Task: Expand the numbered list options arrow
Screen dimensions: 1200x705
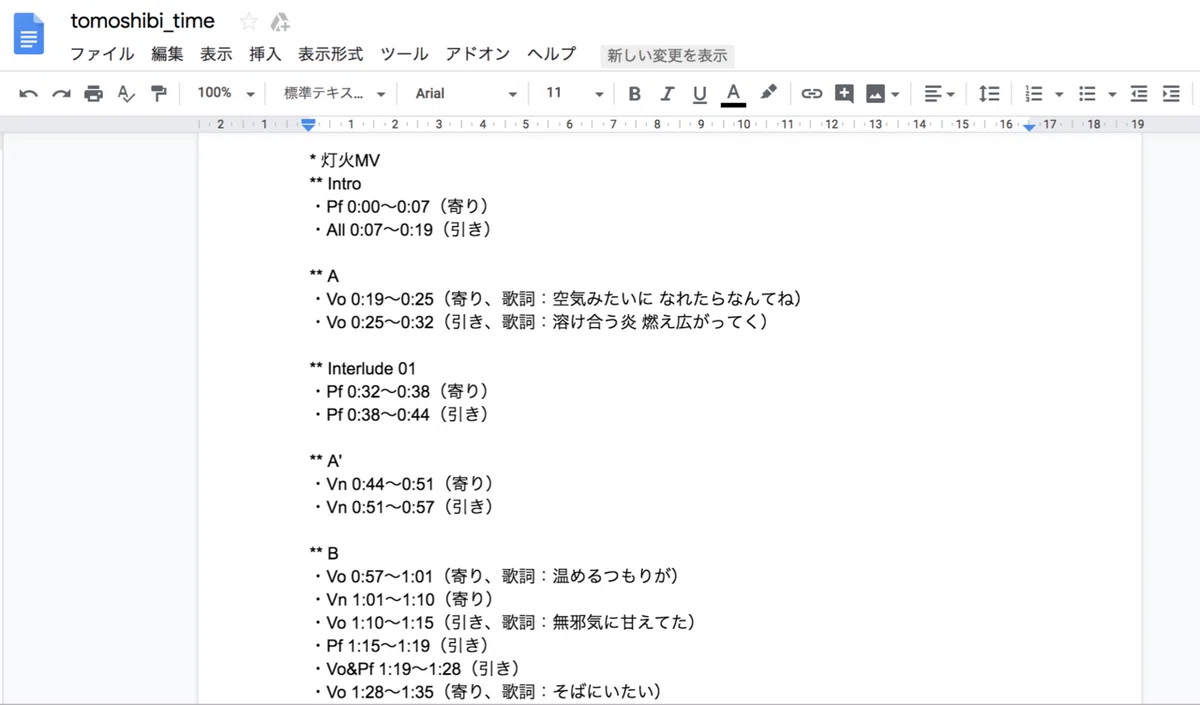Action: coord(1058,94)
